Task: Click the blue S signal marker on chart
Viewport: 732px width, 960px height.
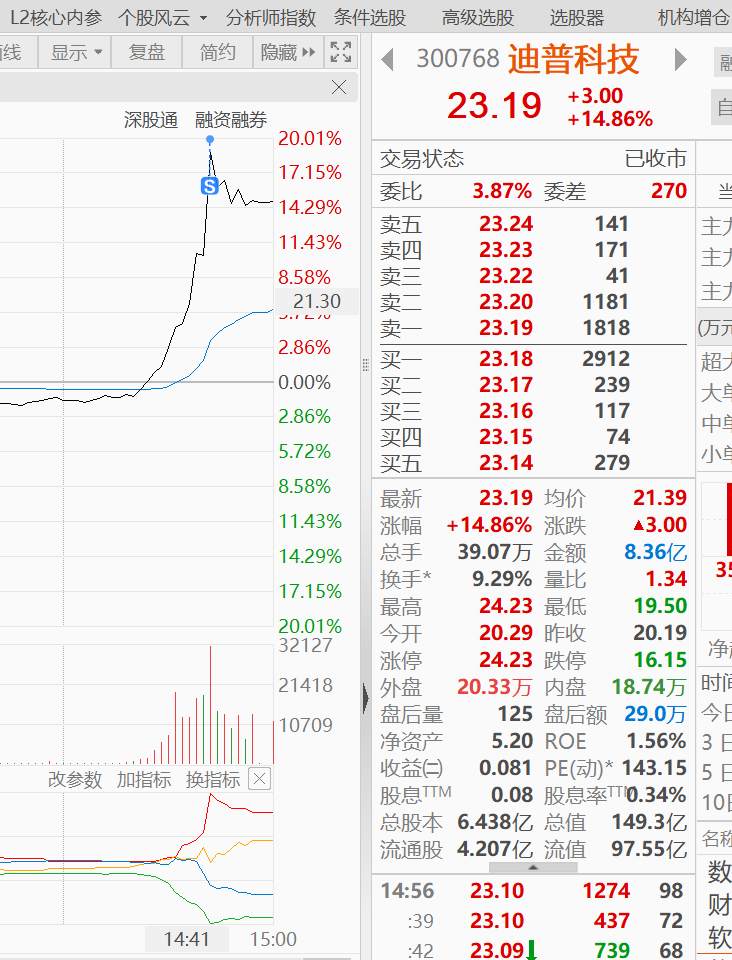Action: pyautogui.click(x=210, y=186)
